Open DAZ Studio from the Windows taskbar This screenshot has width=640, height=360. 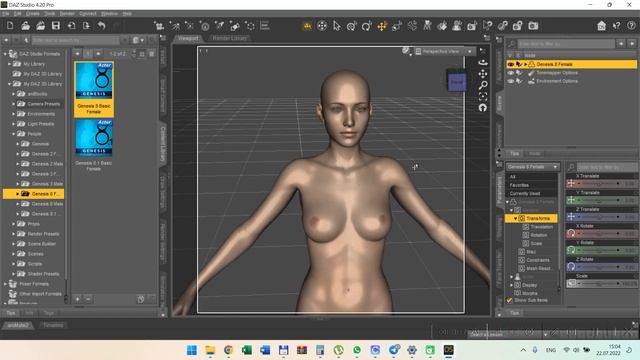tap(448, 350)
